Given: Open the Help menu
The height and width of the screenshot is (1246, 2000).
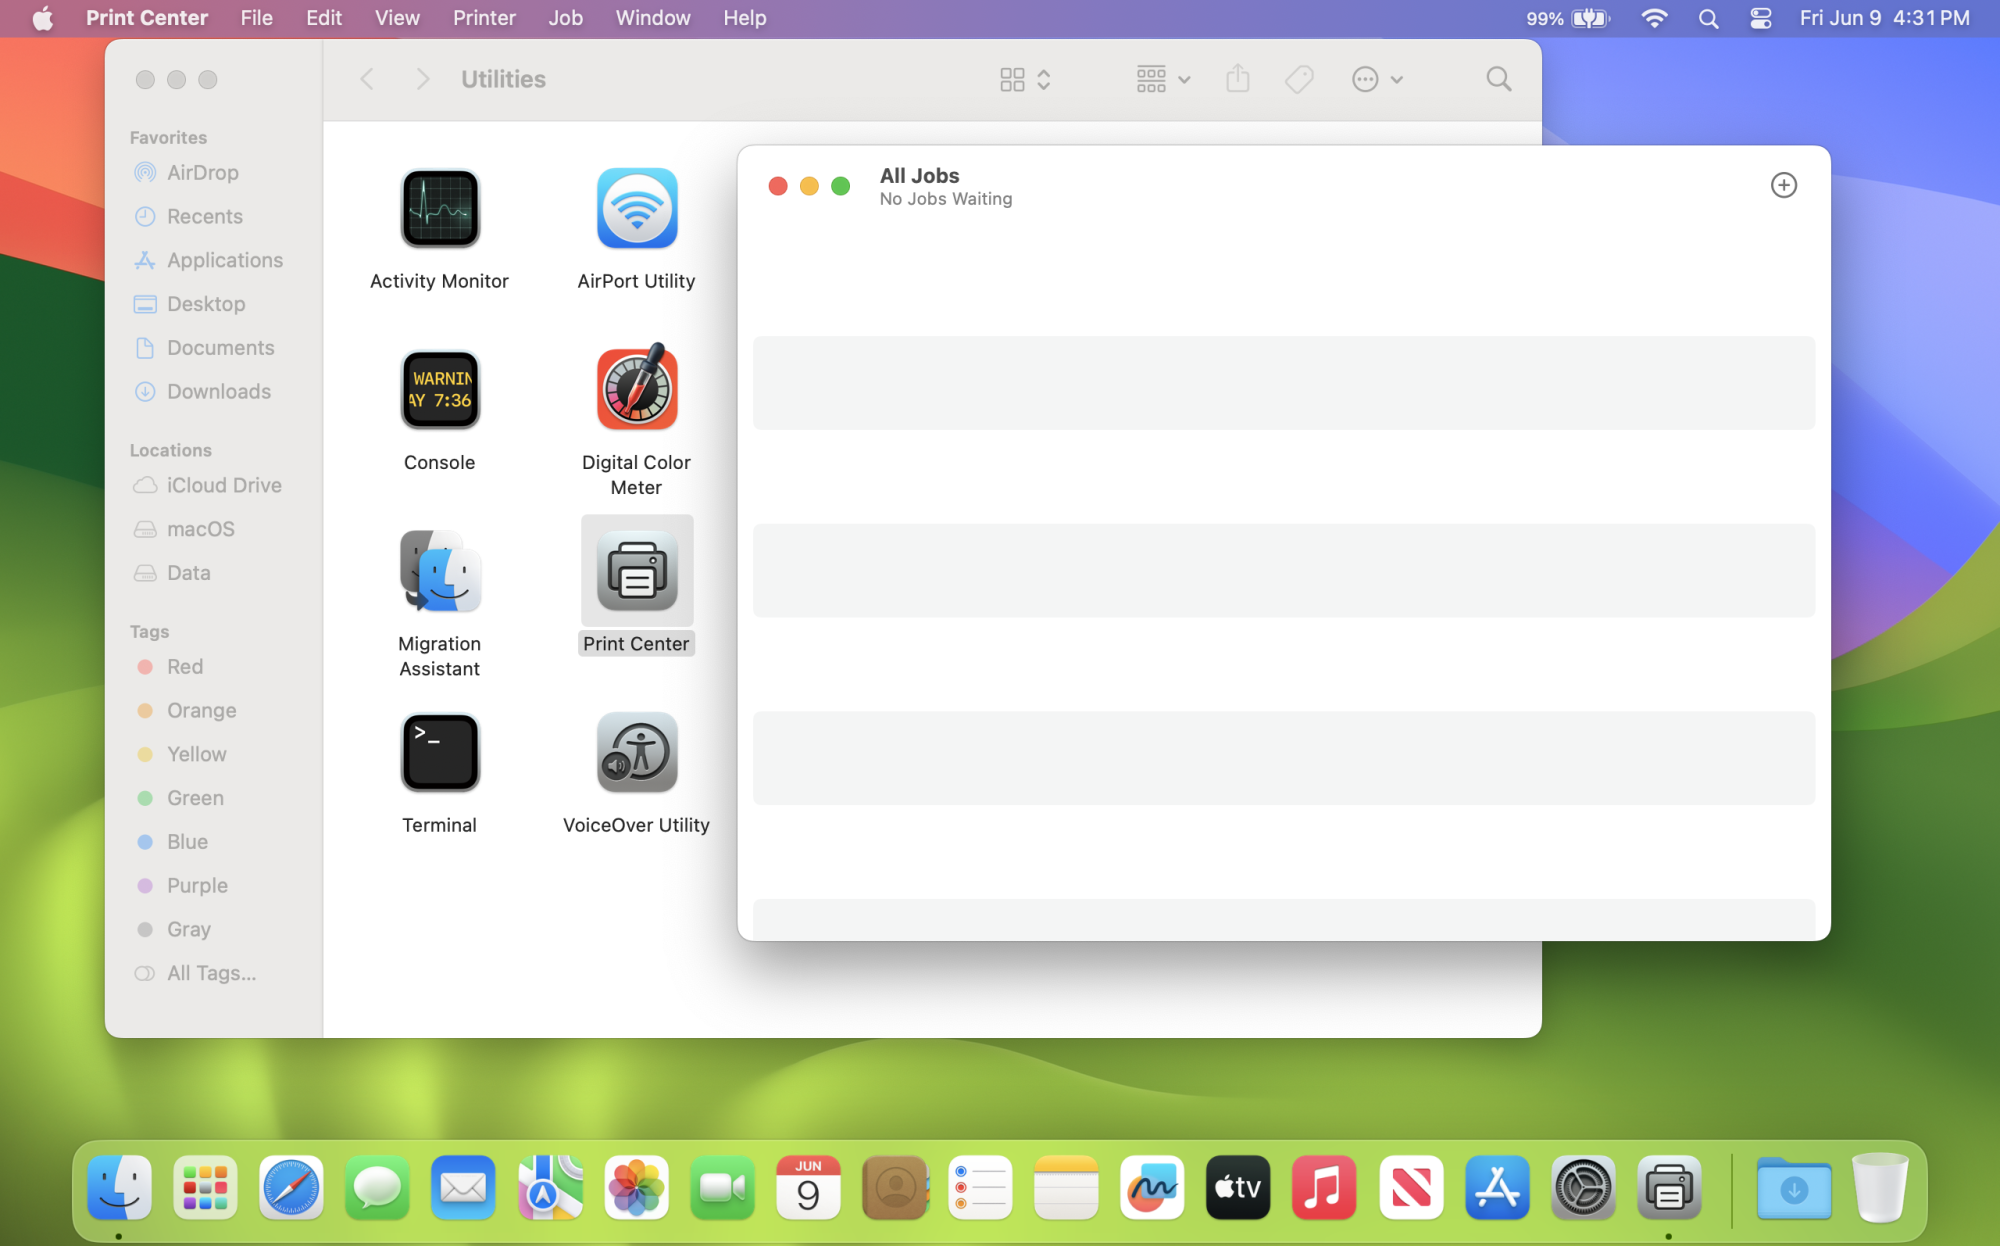Looking at the screenshot, I should point(745,18).
